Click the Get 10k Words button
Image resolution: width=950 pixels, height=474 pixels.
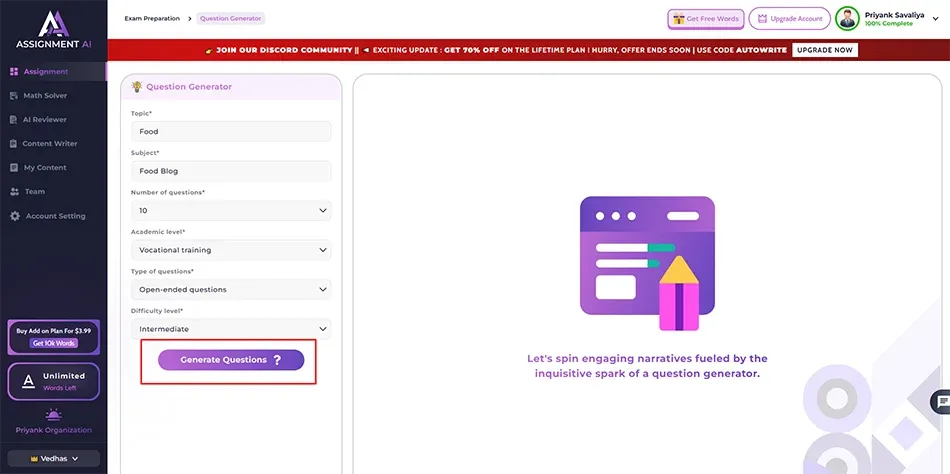pos(53,344)
